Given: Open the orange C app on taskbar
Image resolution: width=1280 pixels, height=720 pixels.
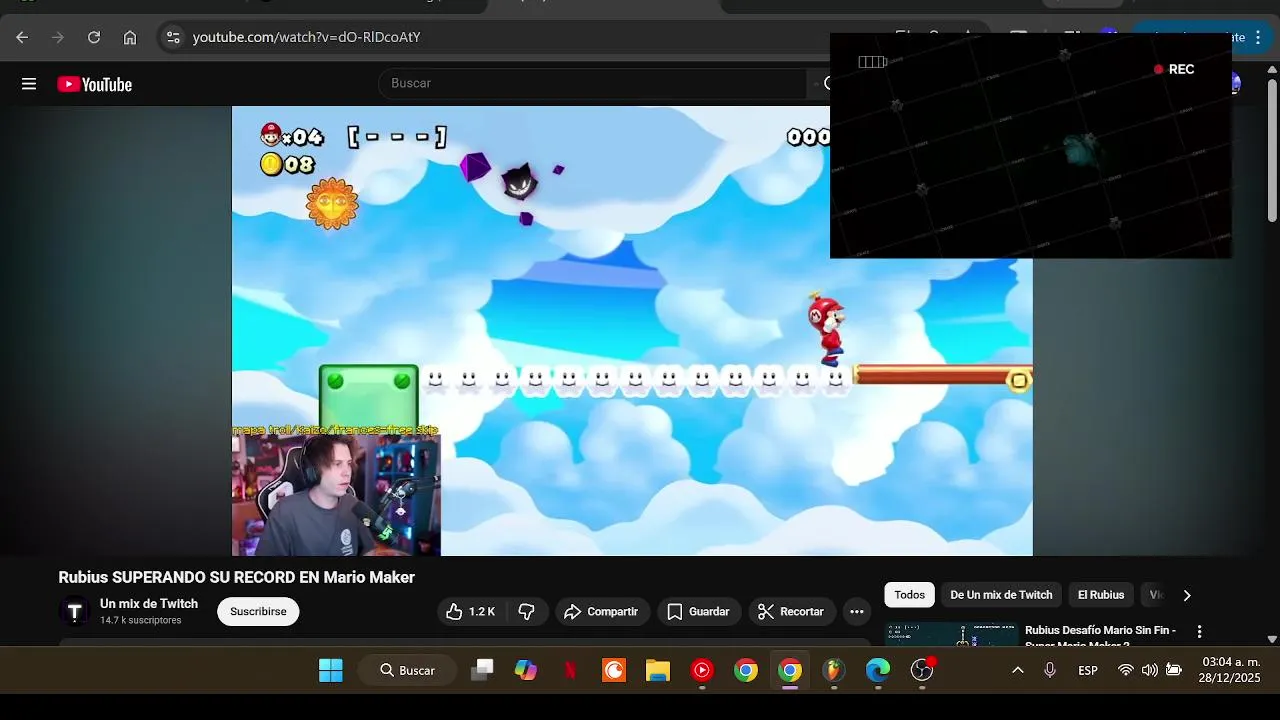Looking at the screenshot, I should tap(614, 670).
